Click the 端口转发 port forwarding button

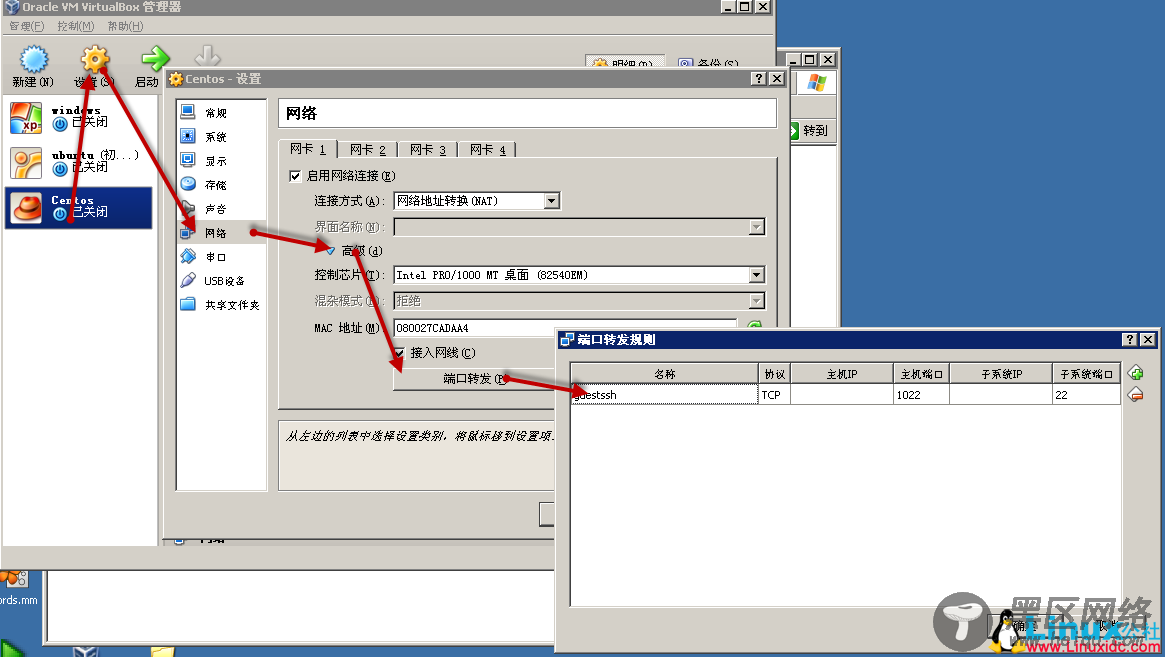(x=474, y=379)
